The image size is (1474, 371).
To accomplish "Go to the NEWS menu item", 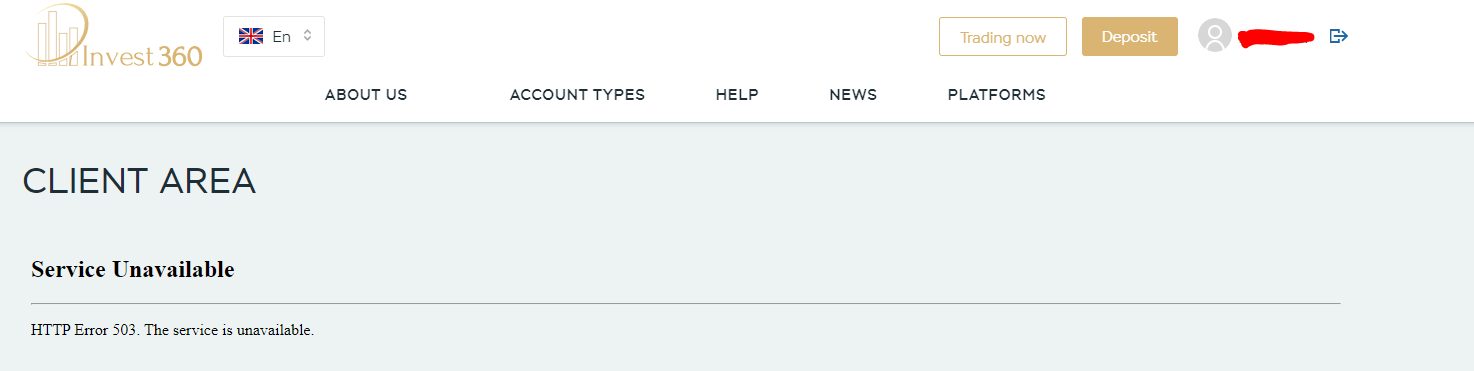I will [853, 95].
